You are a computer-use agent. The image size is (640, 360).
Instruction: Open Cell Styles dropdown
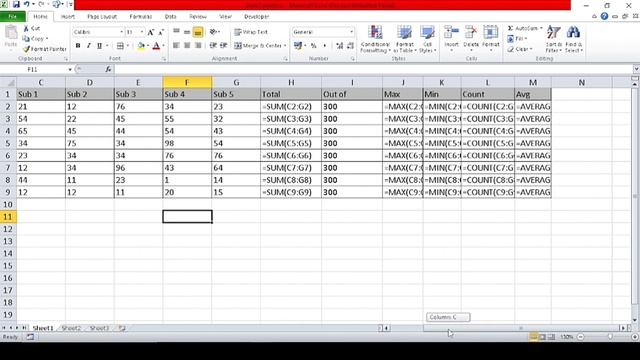click(427, 39)
